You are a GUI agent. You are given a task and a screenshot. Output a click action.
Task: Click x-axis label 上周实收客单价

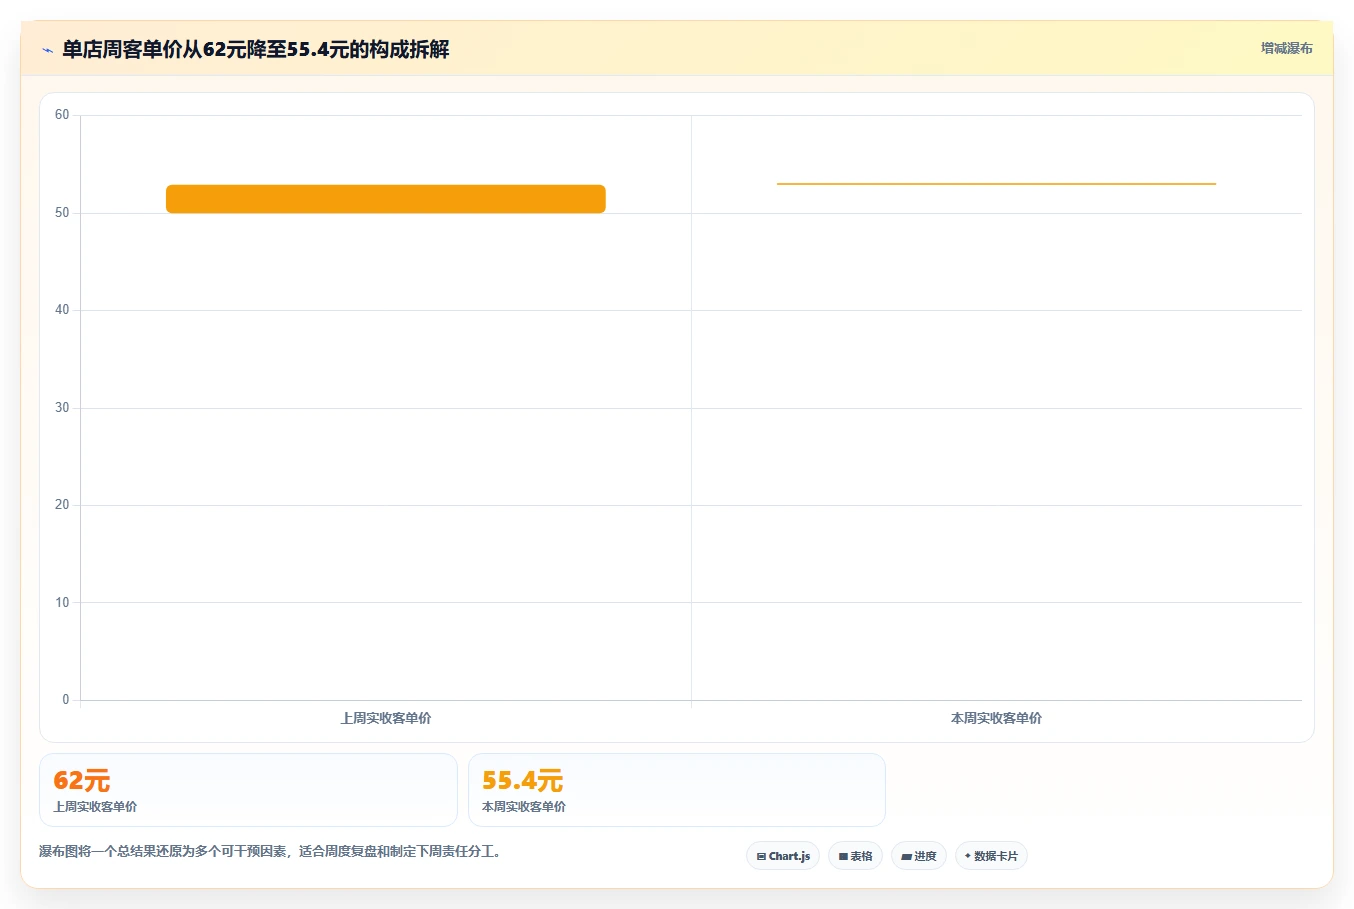coord(386,718)
